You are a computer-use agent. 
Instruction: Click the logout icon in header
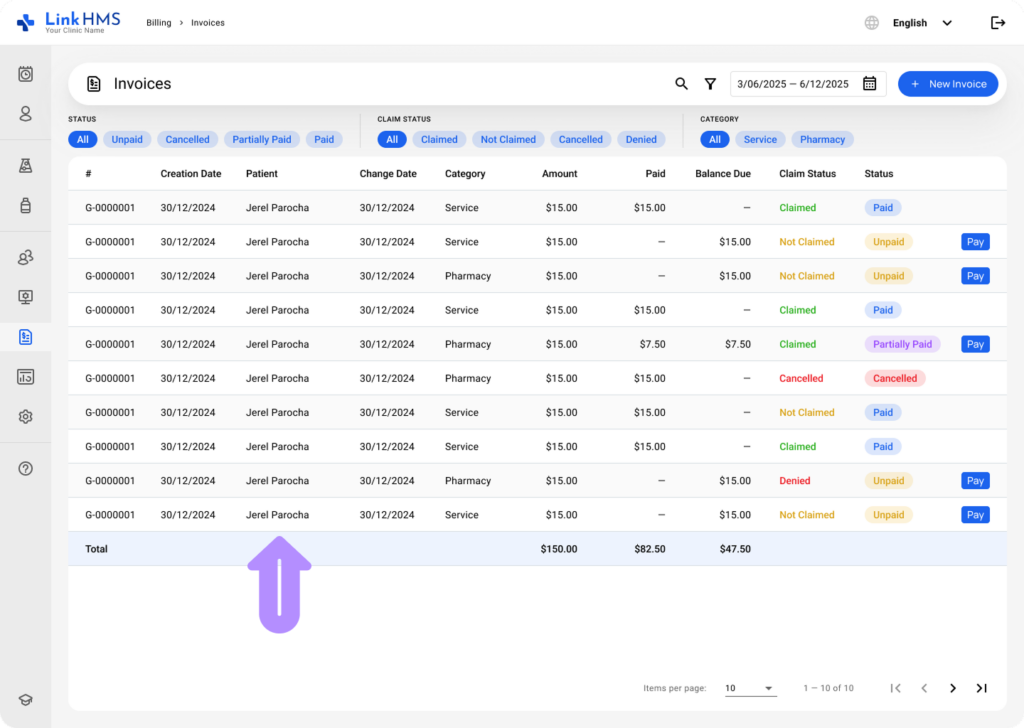coord(998,23)
